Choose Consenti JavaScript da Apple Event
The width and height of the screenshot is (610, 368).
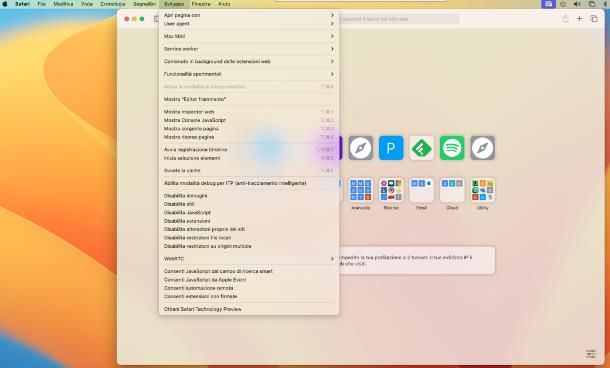(x=249, y=280)
